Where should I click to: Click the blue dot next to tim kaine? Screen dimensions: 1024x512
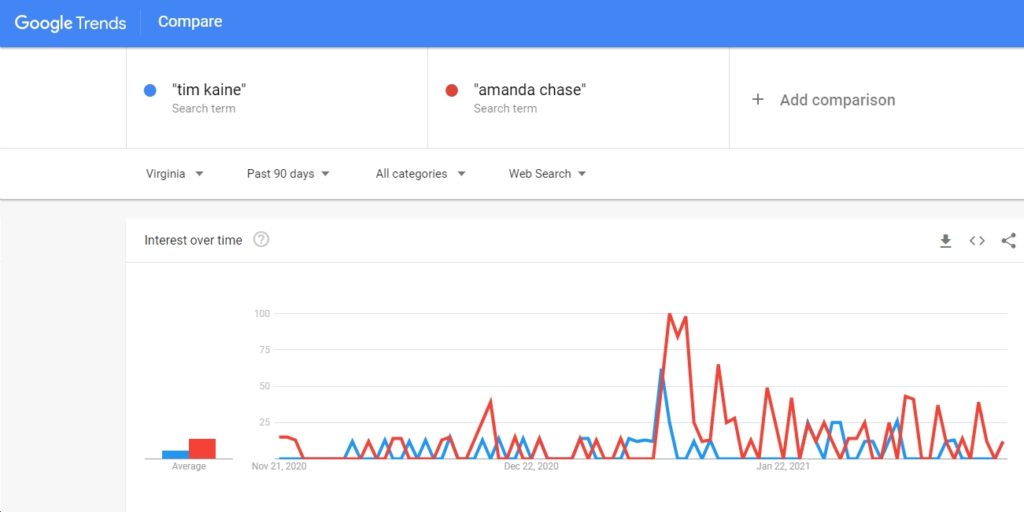(150, 90)
